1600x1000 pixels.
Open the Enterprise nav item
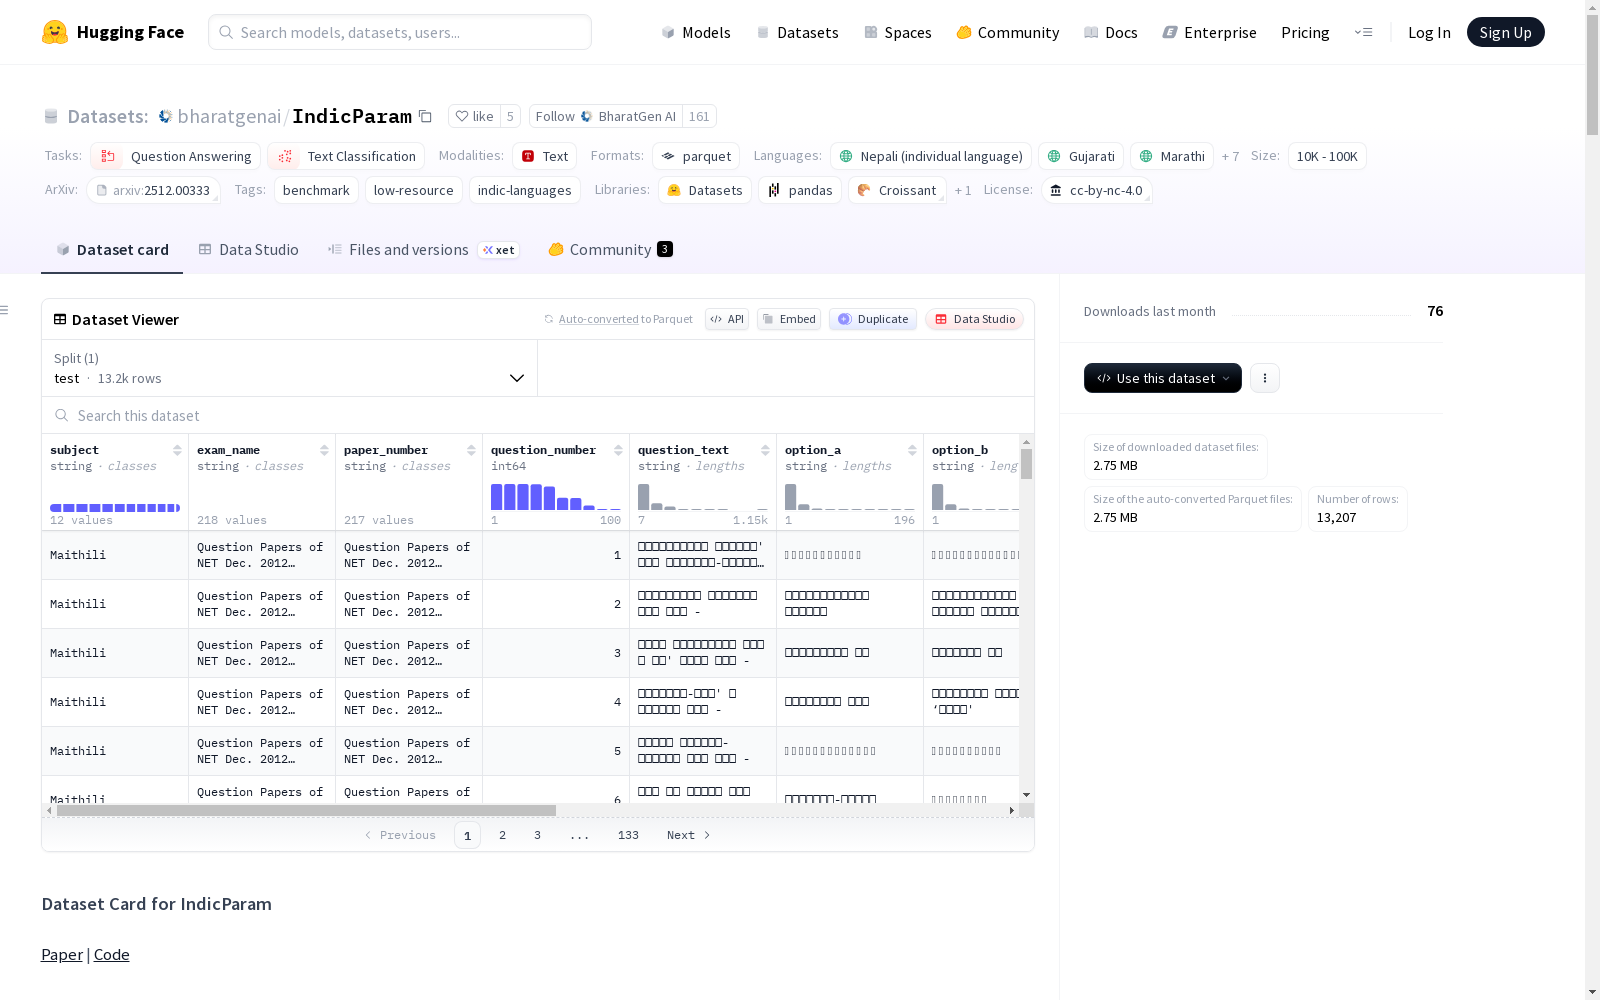(x=1210, y=32)
